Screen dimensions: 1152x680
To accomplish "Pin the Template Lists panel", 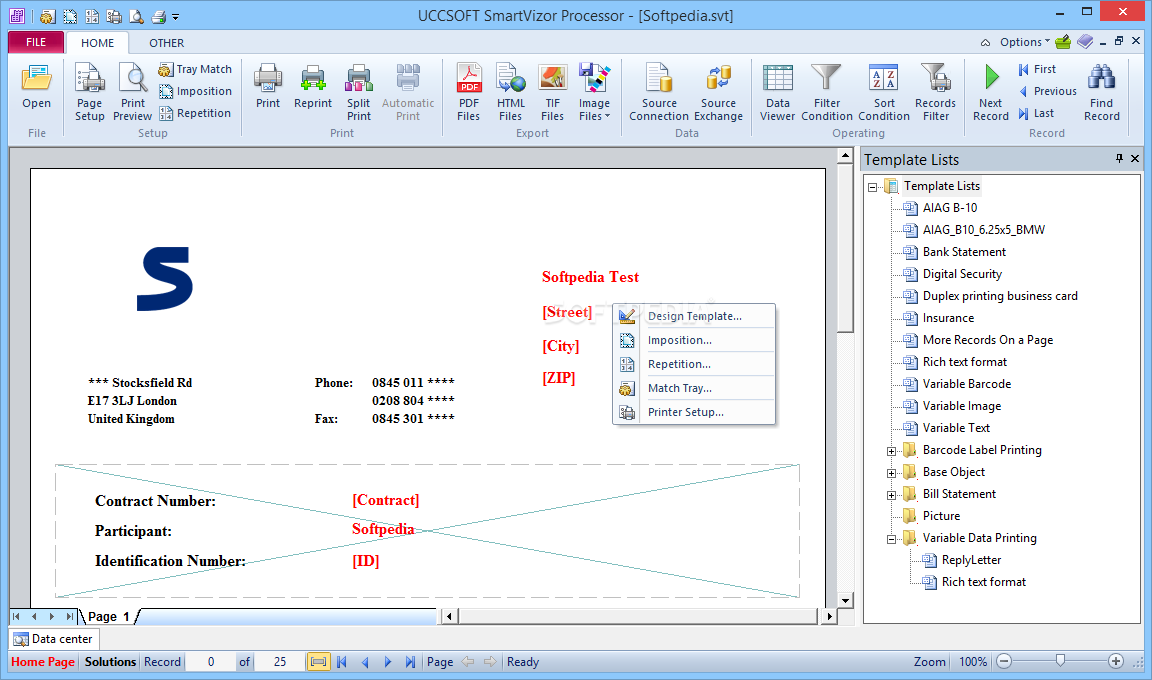I will (1119, 159).
